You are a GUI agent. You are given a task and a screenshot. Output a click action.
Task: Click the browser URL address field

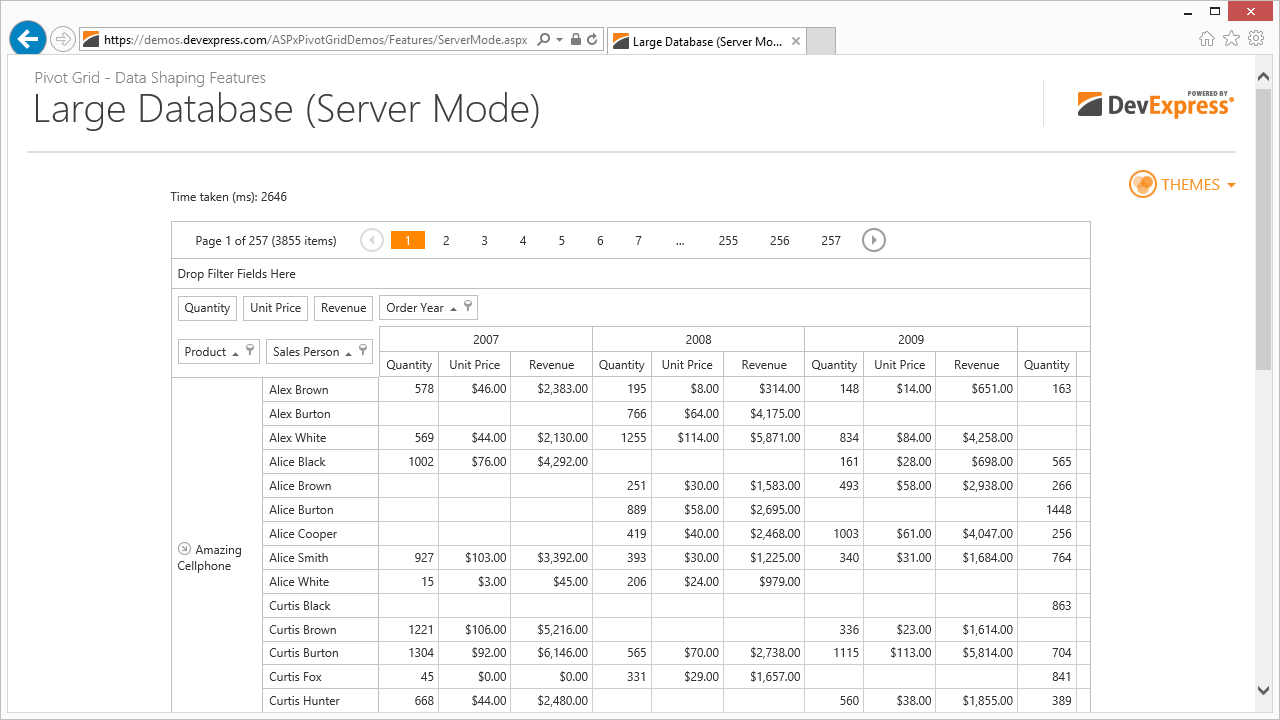click(315, 40)
